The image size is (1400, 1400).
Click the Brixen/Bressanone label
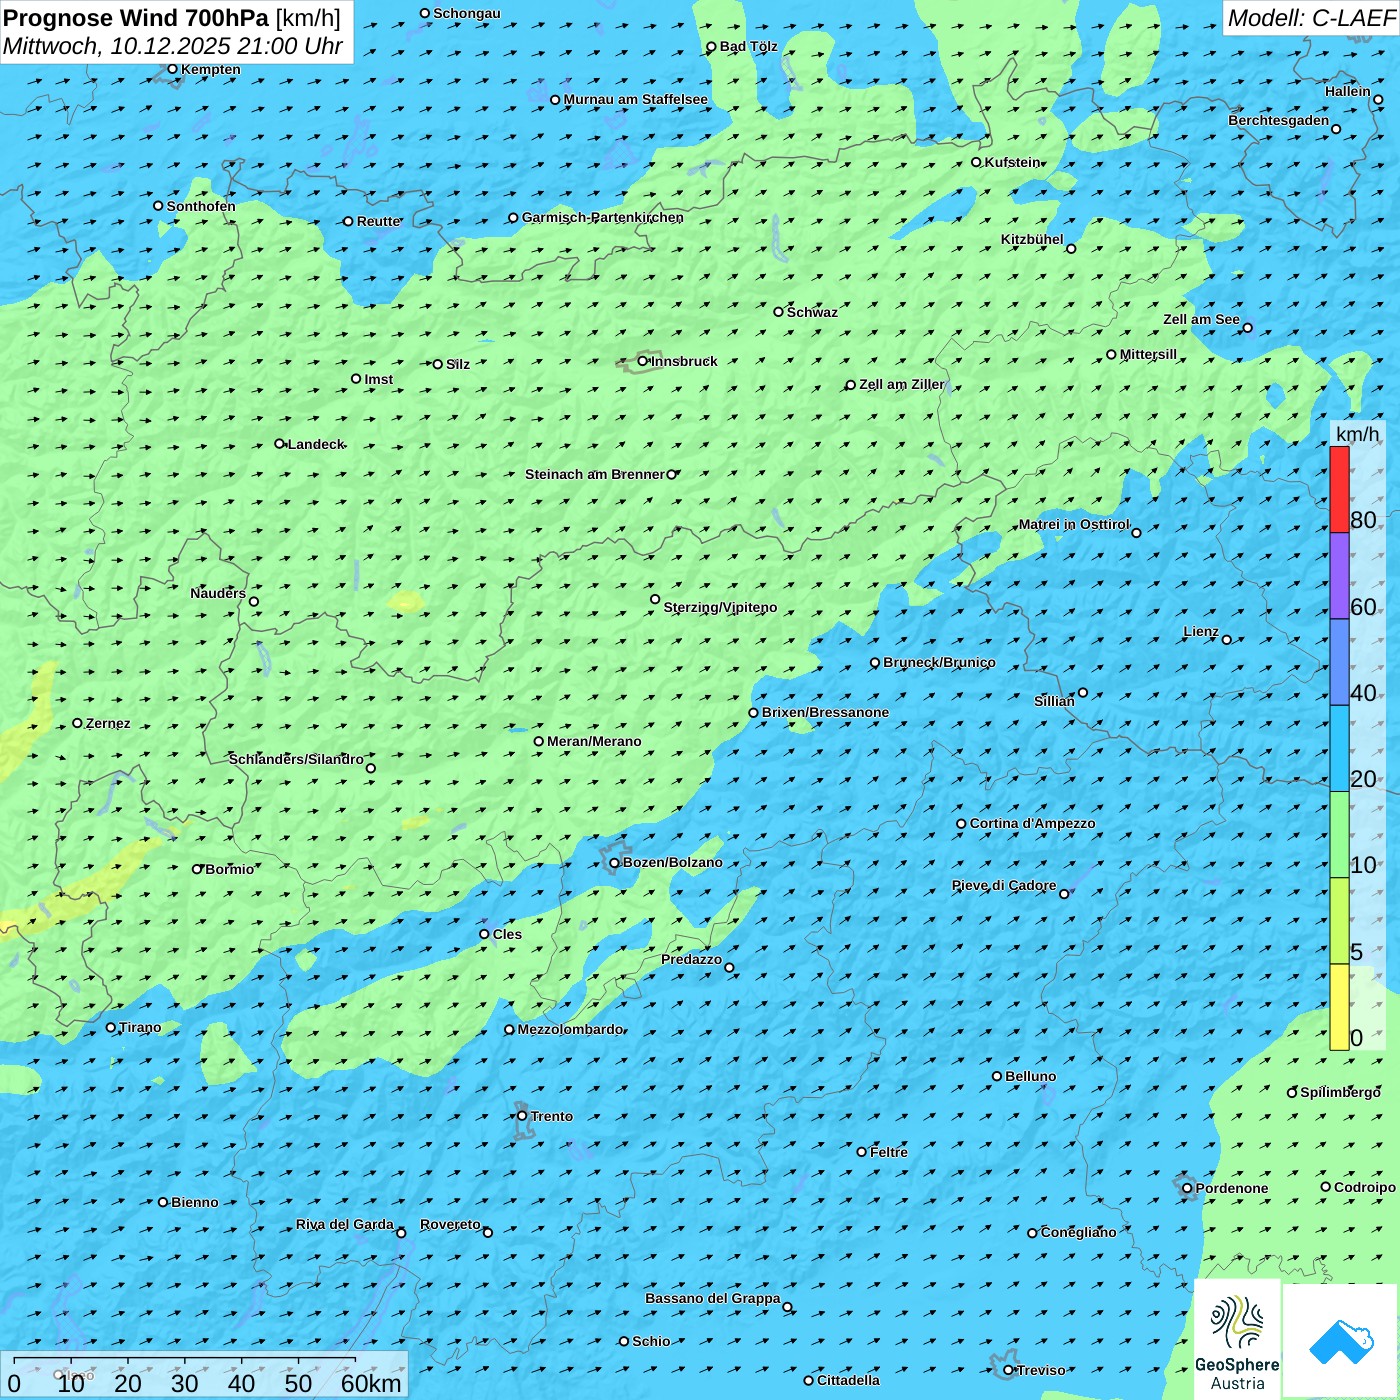[x=825, y=712]
